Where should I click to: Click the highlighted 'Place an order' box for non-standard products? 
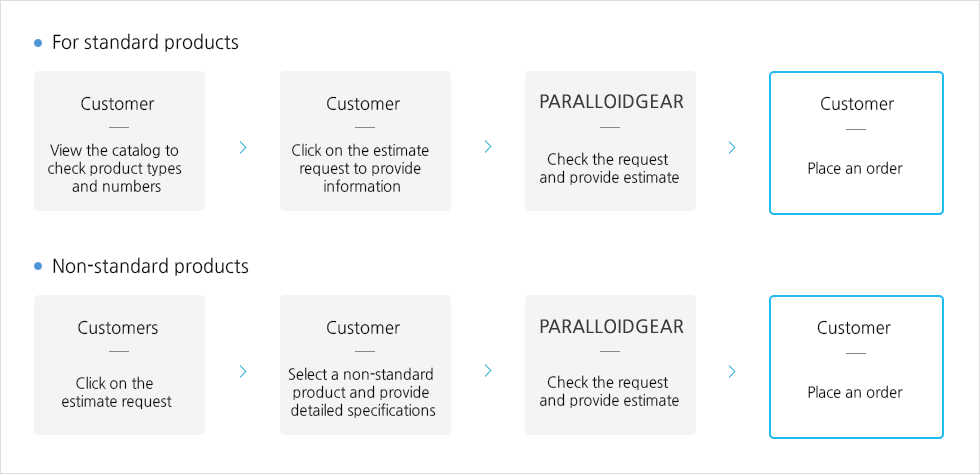[x=856, y=366]
